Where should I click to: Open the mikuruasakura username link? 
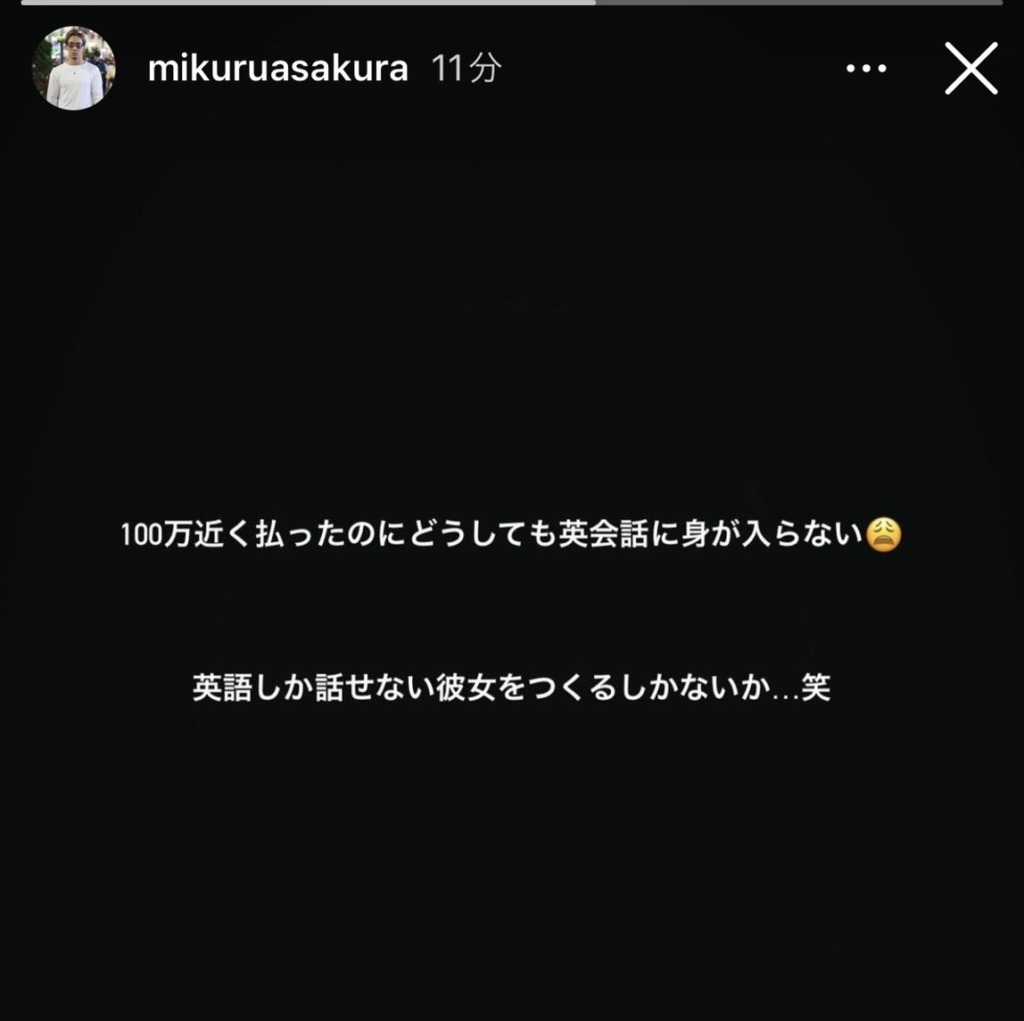[x=278, y=68]
